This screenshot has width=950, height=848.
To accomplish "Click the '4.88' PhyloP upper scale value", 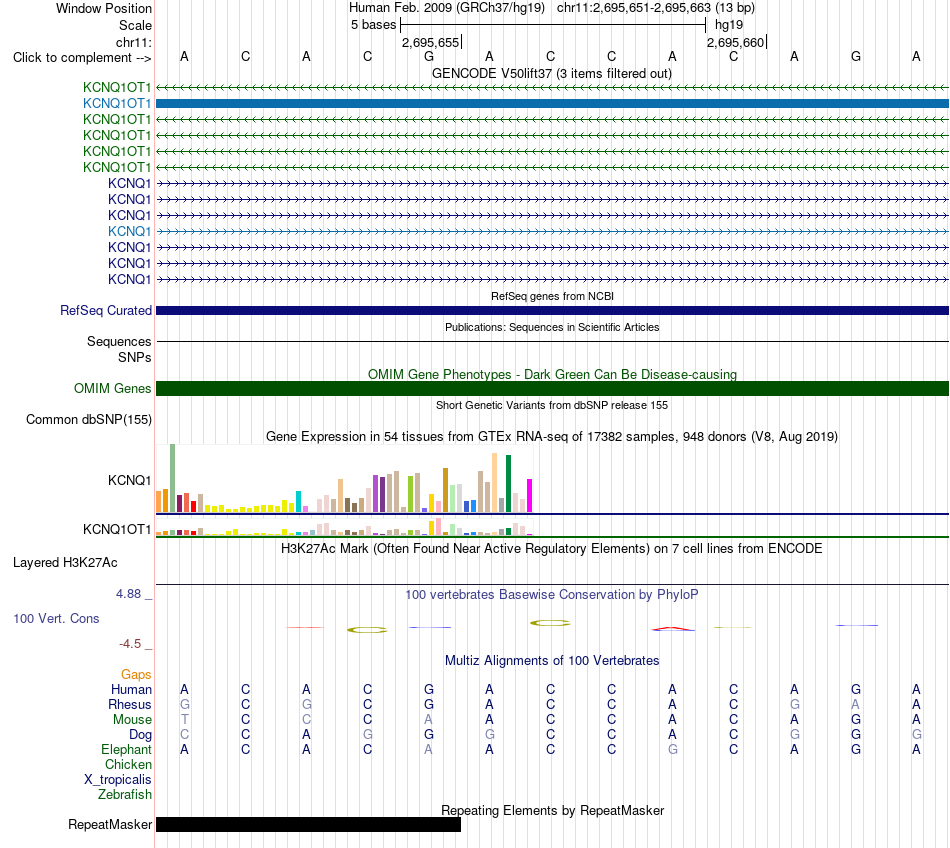I will [x=128, y=594].
